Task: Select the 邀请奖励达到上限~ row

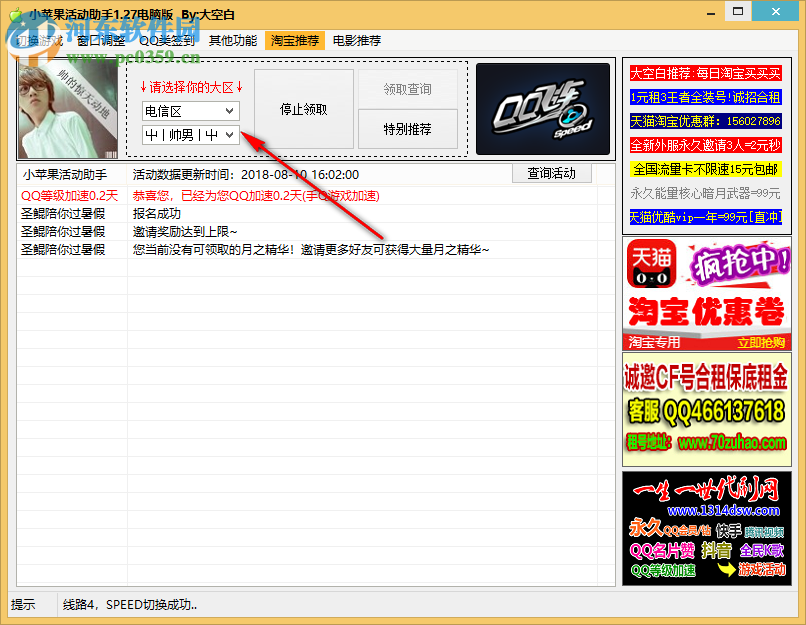Action: [x=316, y=232]
